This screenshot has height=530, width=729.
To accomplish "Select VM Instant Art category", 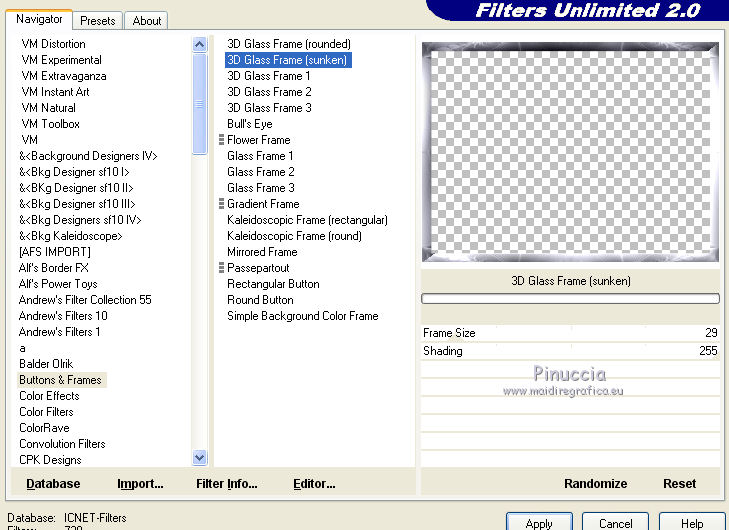I will pos(55,92).
